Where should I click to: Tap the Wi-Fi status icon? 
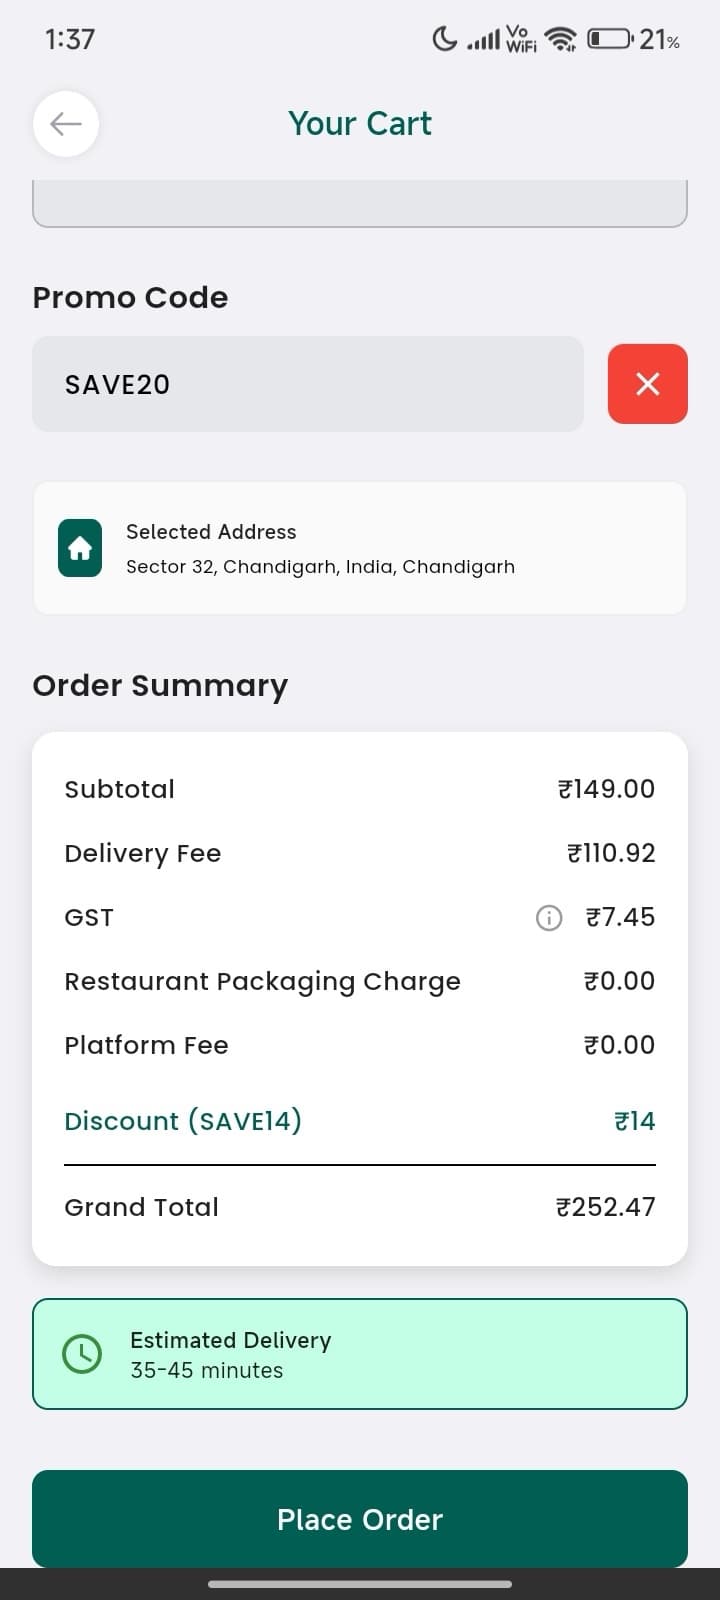561,39
